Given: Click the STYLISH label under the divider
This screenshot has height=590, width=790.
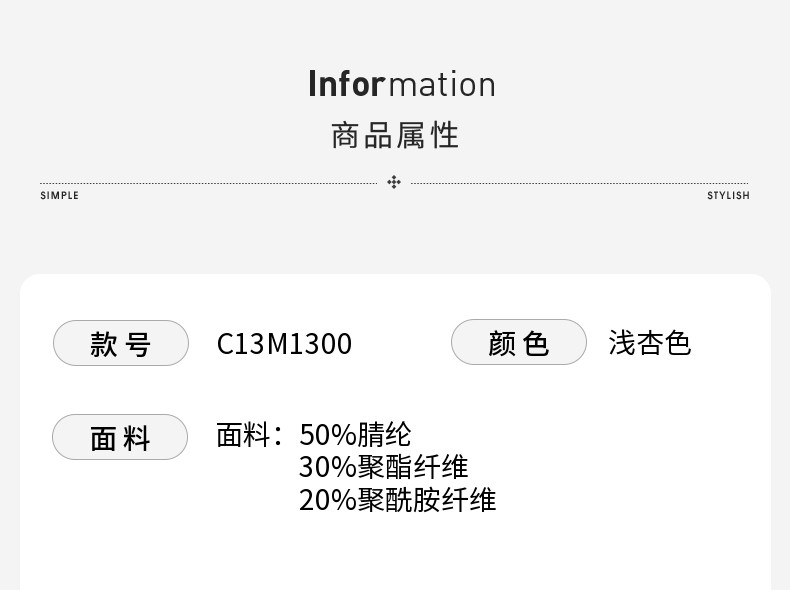Looking at the screenshot, I should (x=728, y=196).
